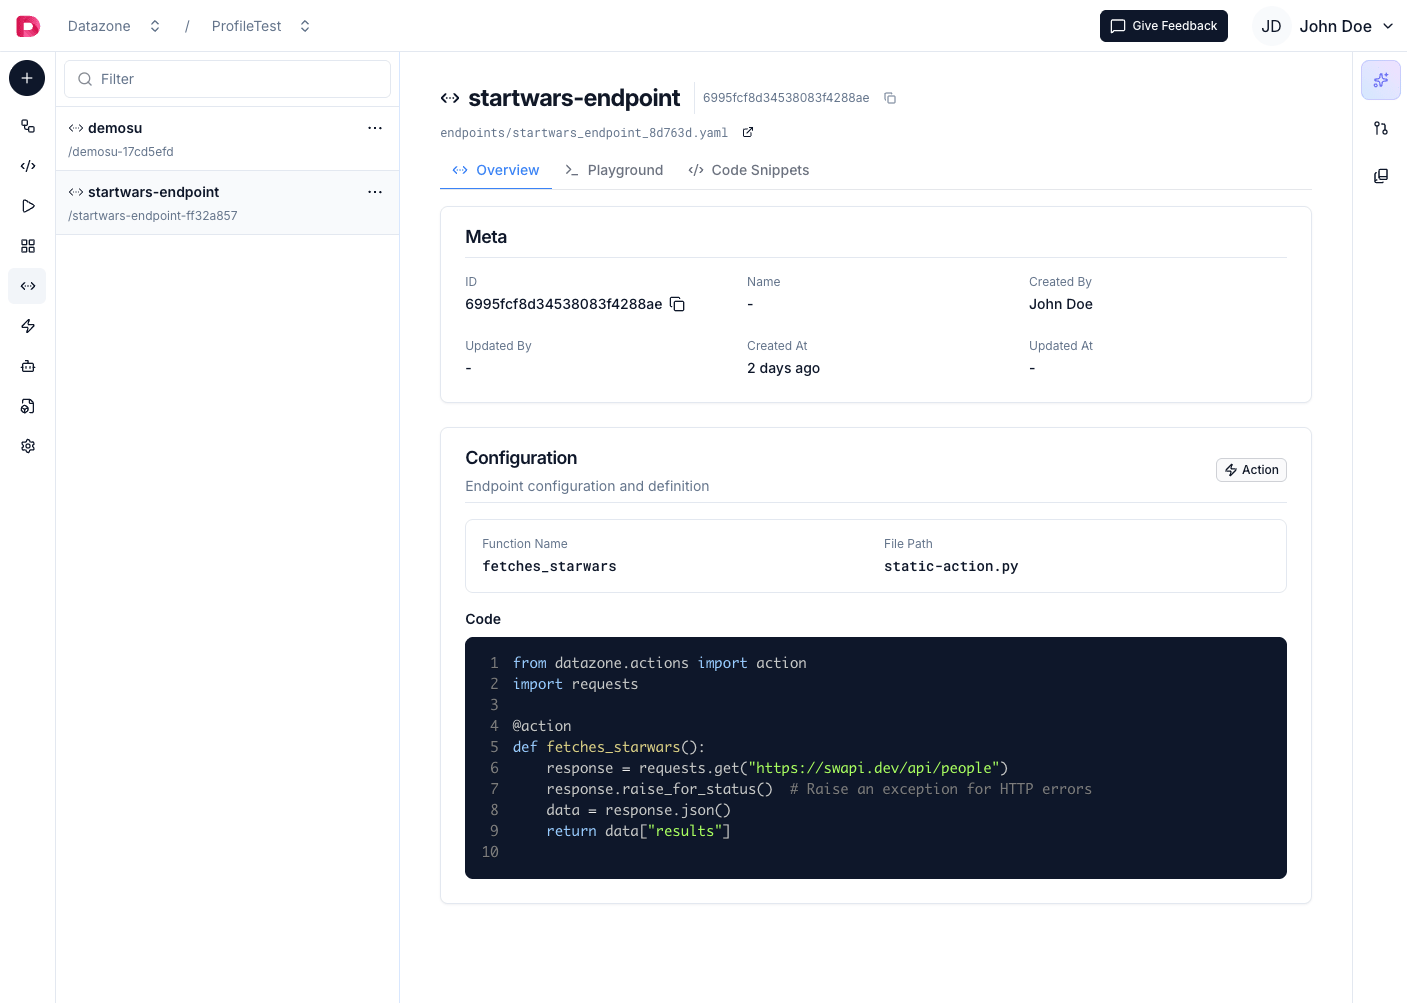Open the workflow nodes icon in sidebar
Image resolution: width=1407 pixels, height=1003 pixels.
28,126
